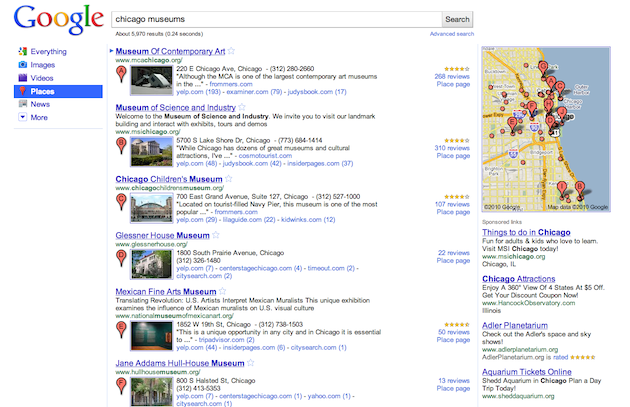This screenshot has width=630, height=407.
Task: Select Images in the sidebar
Action: (43, 65)
